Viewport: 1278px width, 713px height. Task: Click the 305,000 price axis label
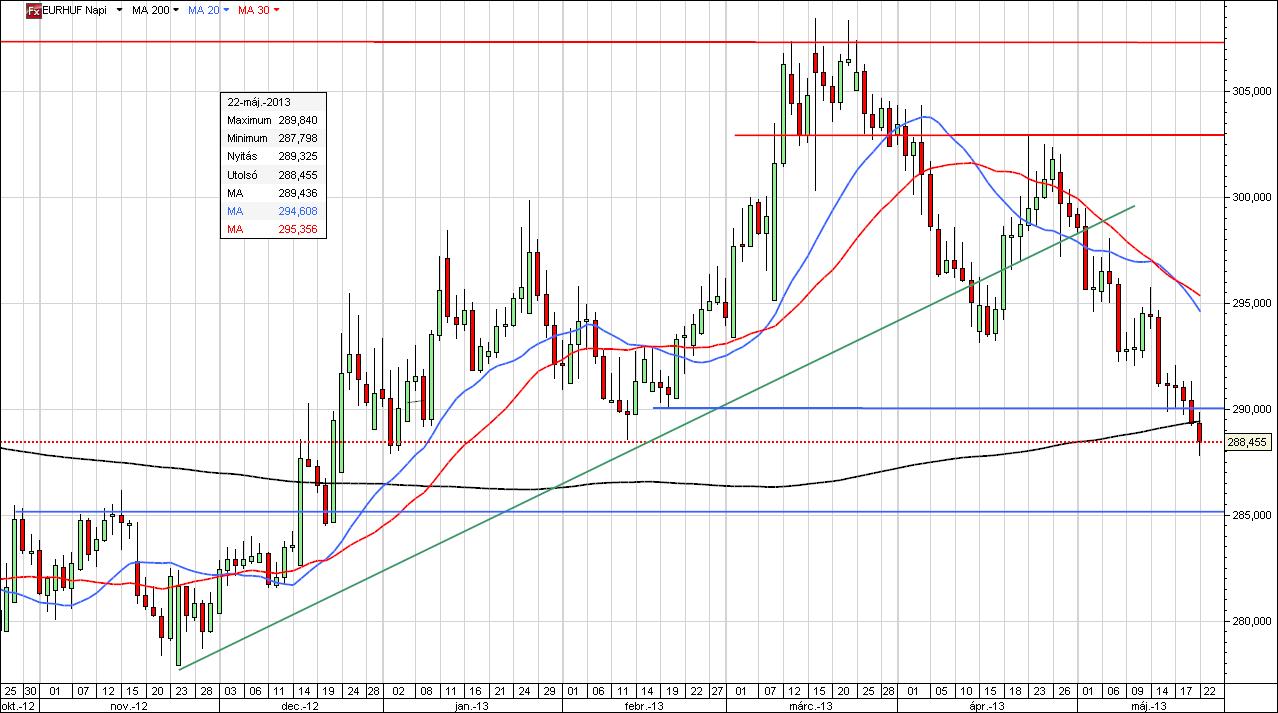coord(1250,91)
